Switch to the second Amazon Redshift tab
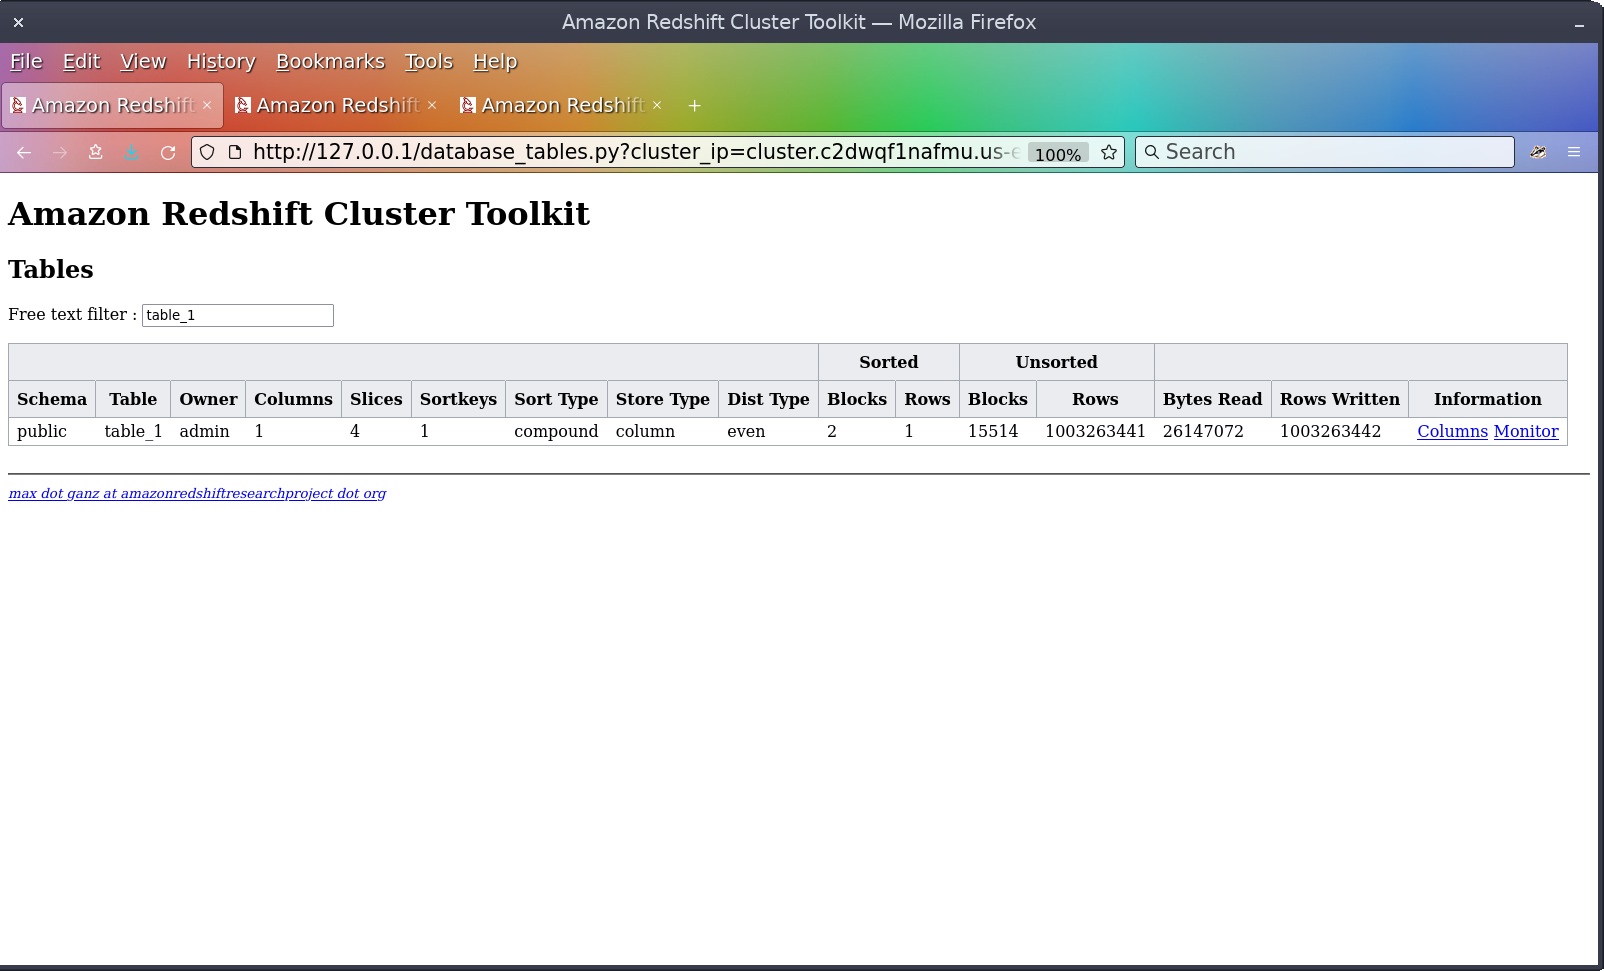This screenshot has width=1604, height=971. (x=337, y=105)
